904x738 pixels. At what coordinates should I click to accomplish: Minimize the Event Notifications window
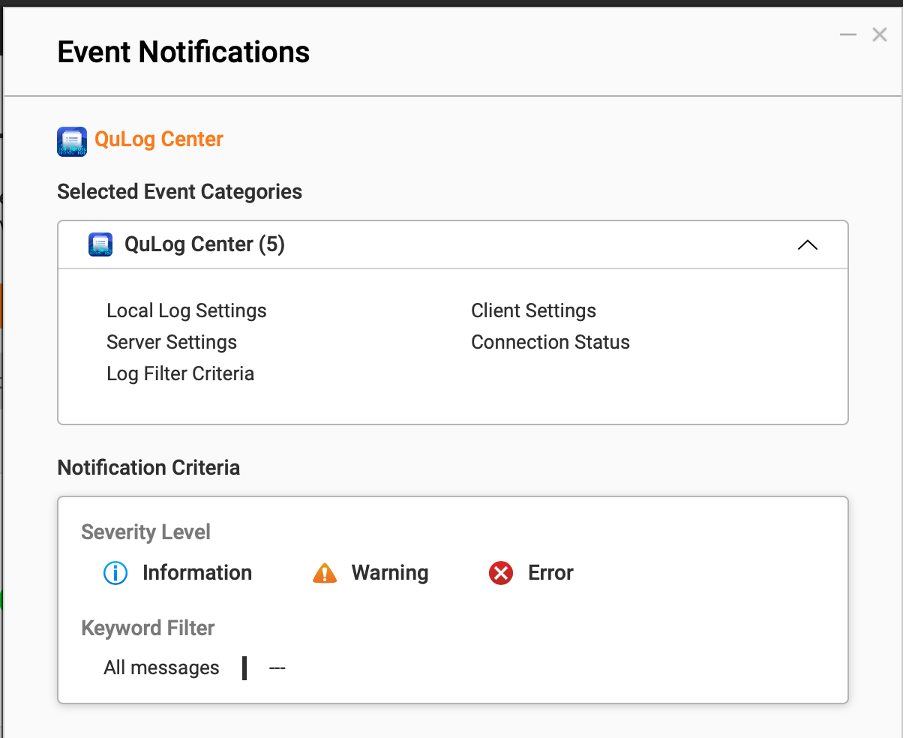tap(848, 35)
